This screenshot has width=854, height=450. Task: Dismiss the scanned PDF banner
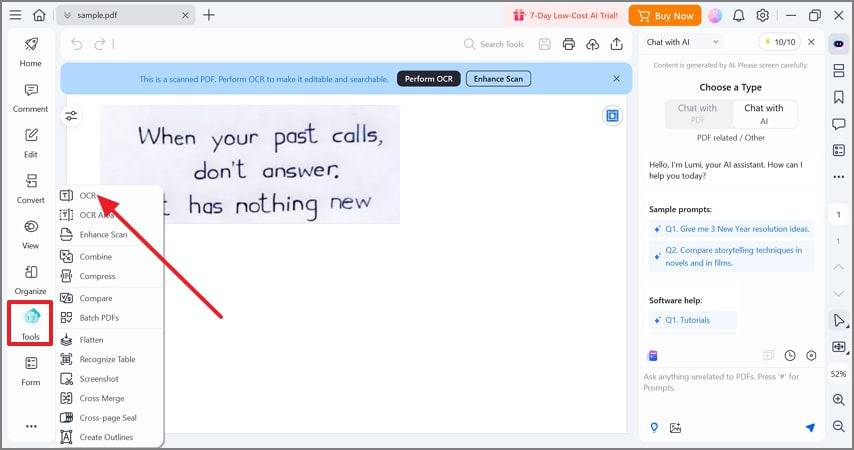[x=616, y=79]
